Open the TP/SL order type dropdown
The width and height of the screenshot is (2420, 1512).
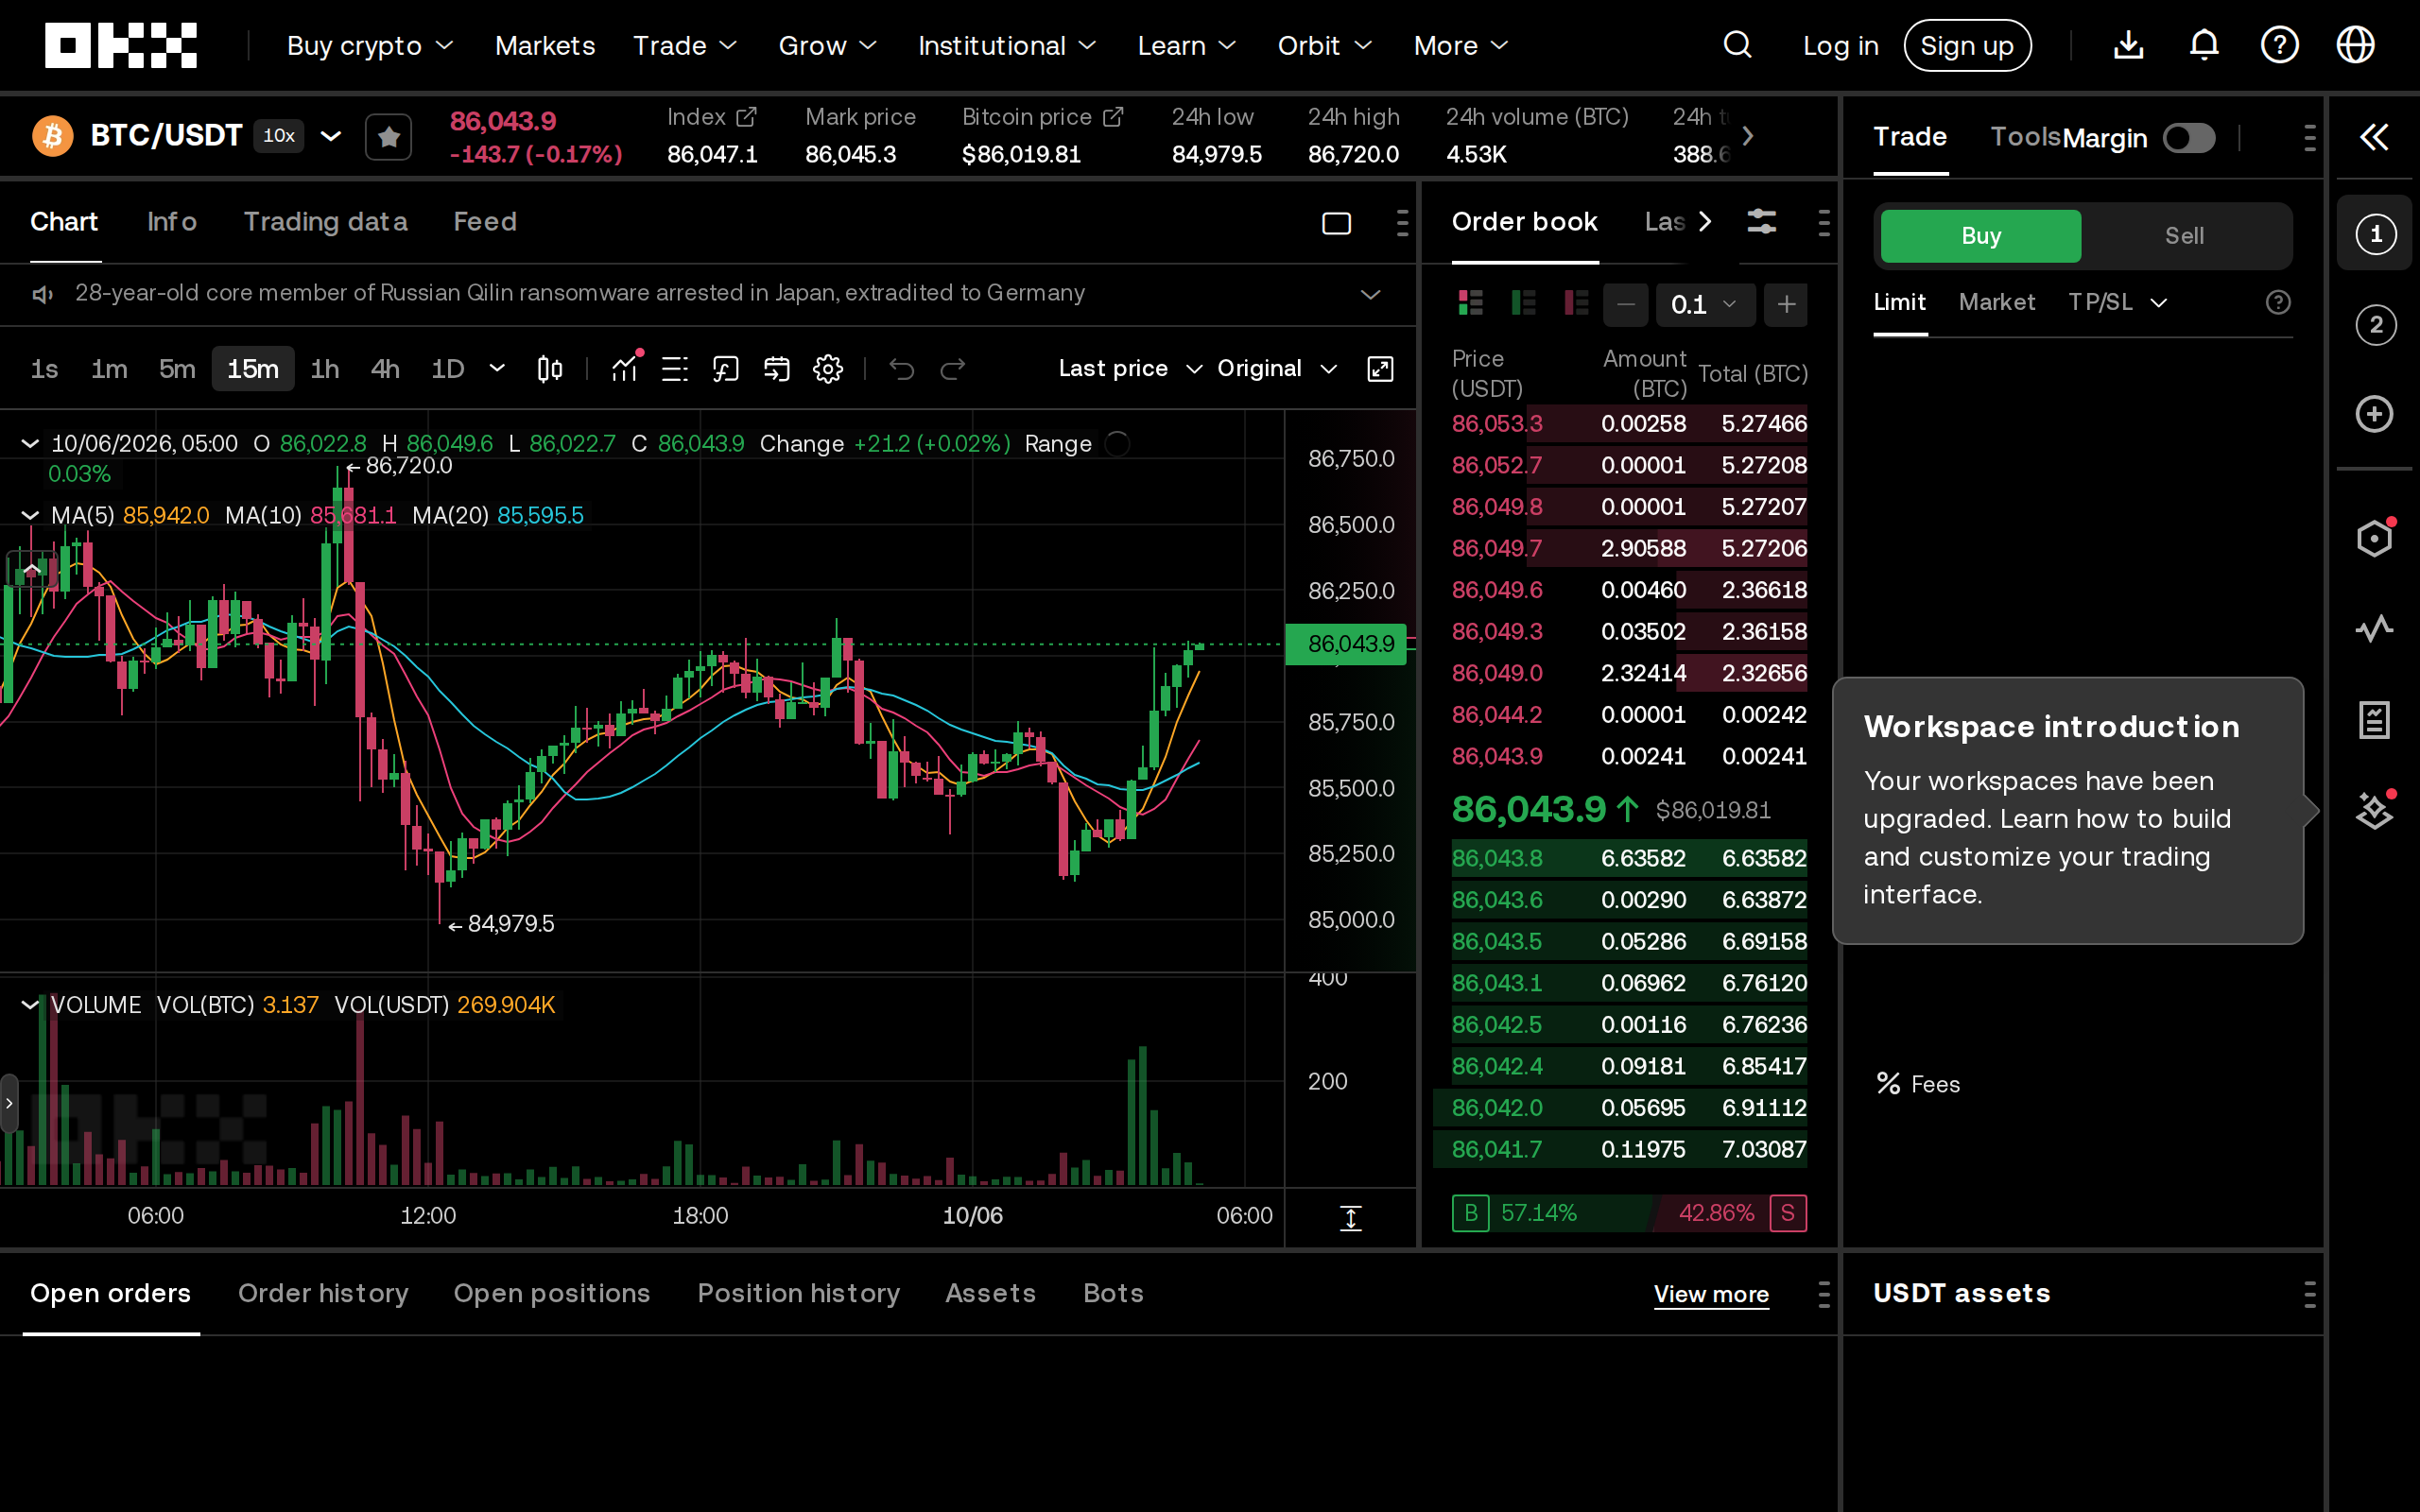coord(2117,302)
